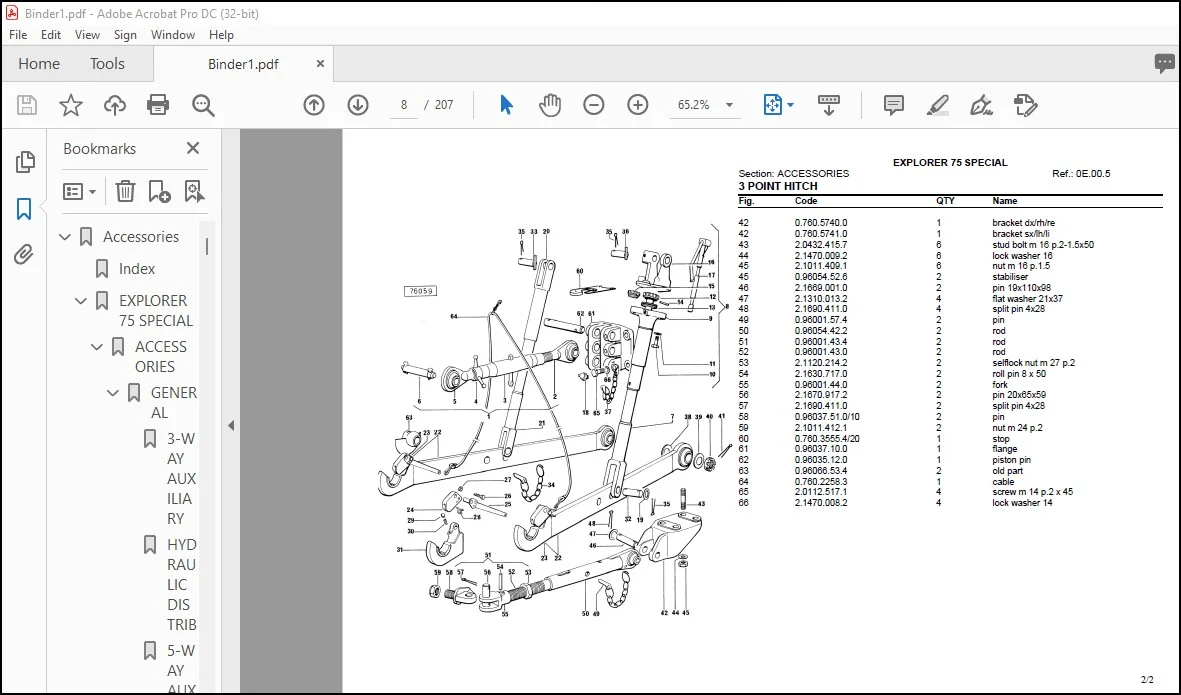Open the 3-WAY AUXILIARY bookmark
The width and height of the screenshot is (1181, 695).
pos(182,478)
